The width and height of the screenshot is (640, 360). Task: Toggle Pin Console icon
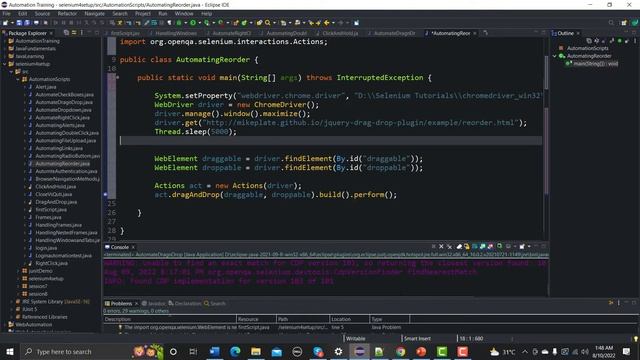[499, 247]
